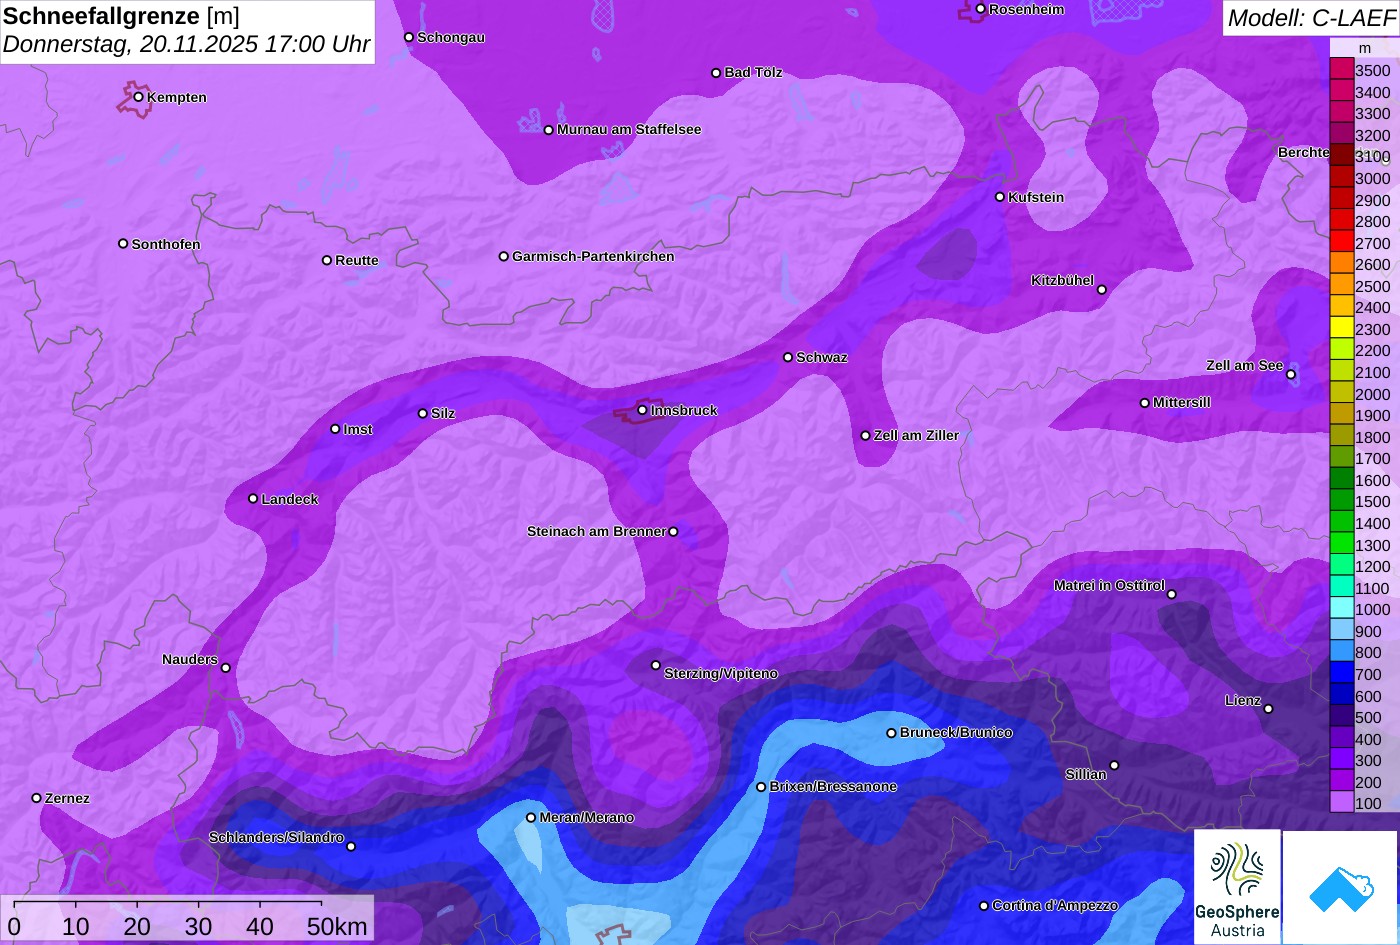This screenshot has height=945, width=1400.
Task: Select the 1000 m cyan legend swatch
Action: [x=1341, y=608]
